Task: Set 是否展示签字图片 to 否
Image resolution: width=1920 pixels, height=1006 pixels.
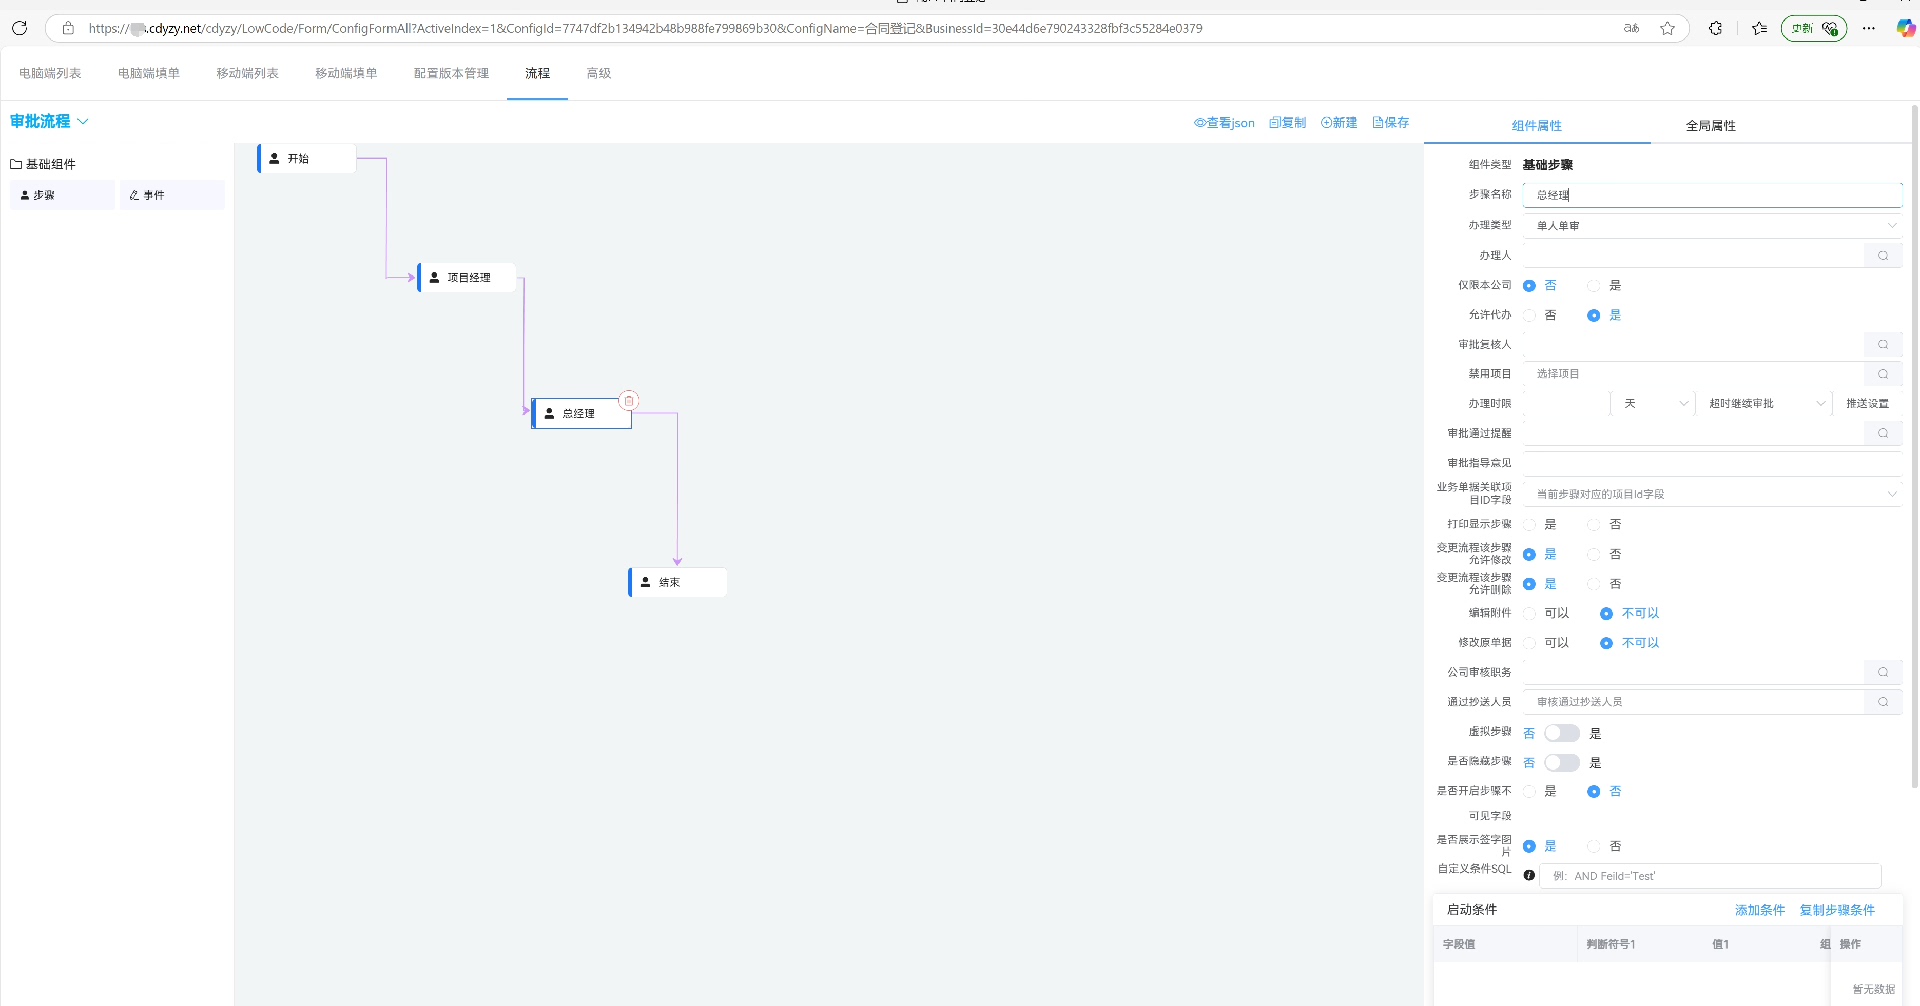Action: pos(1594,846)
